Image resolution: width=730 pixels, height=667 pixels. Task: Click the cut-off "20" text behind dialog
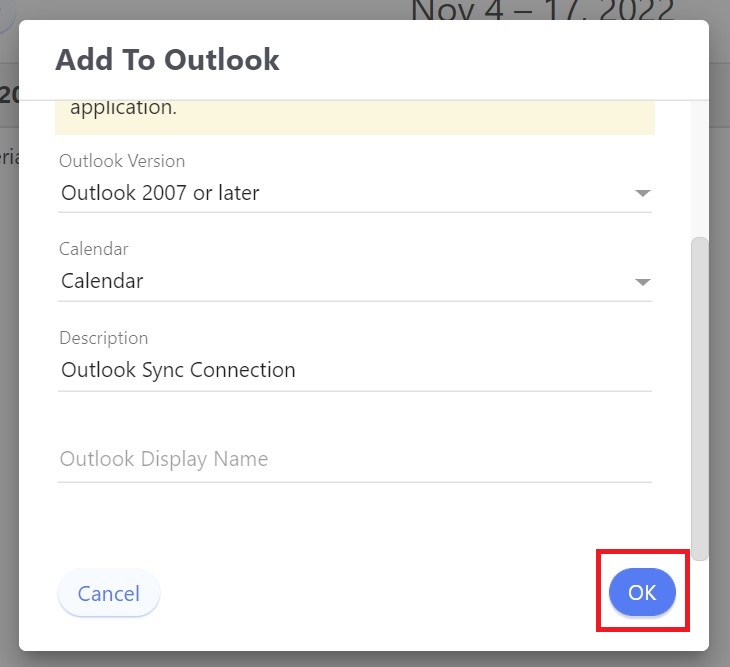[x=9, y=95]
